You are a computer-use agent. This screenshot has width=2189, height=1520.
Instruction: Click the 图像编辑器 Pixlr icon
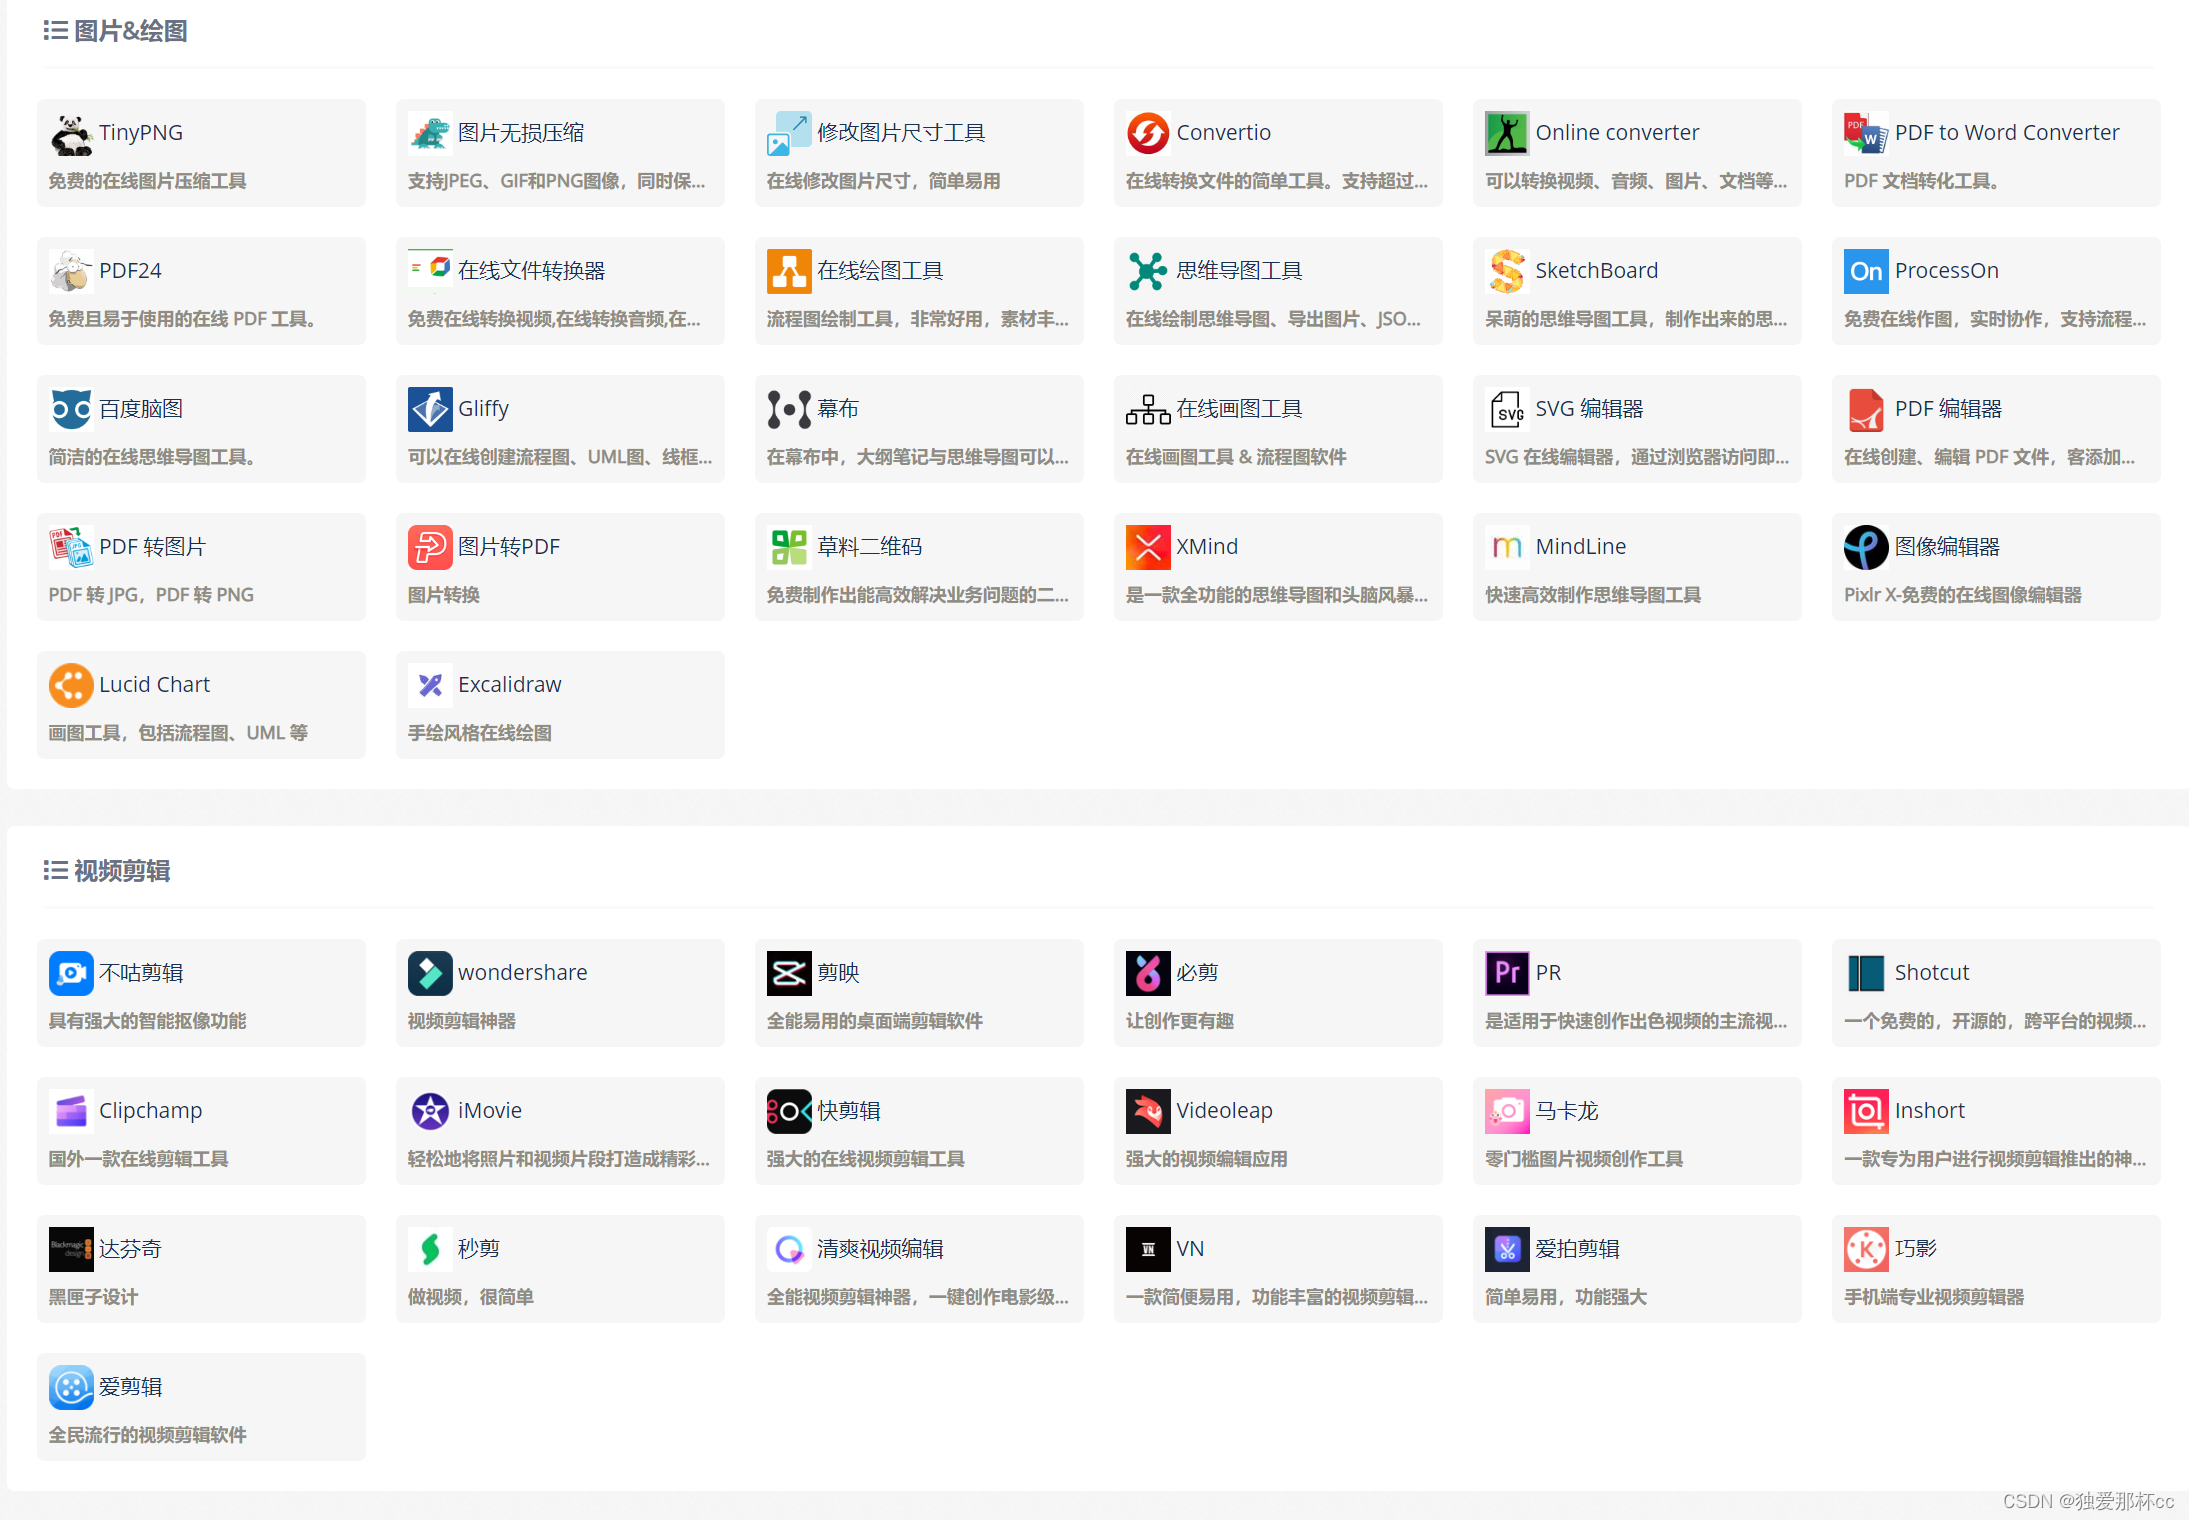pos(1866,547)
